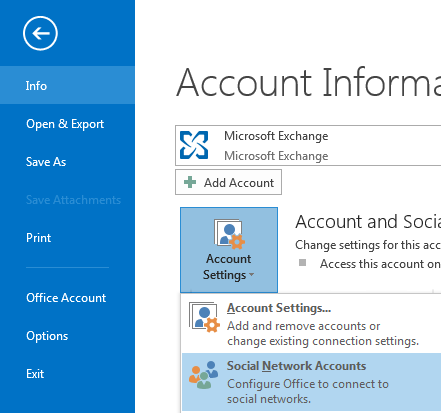The width and height of the screenshot is (441, 413).
Task: Click 'Add and remove accounts or' description
Action: [303, 326]
